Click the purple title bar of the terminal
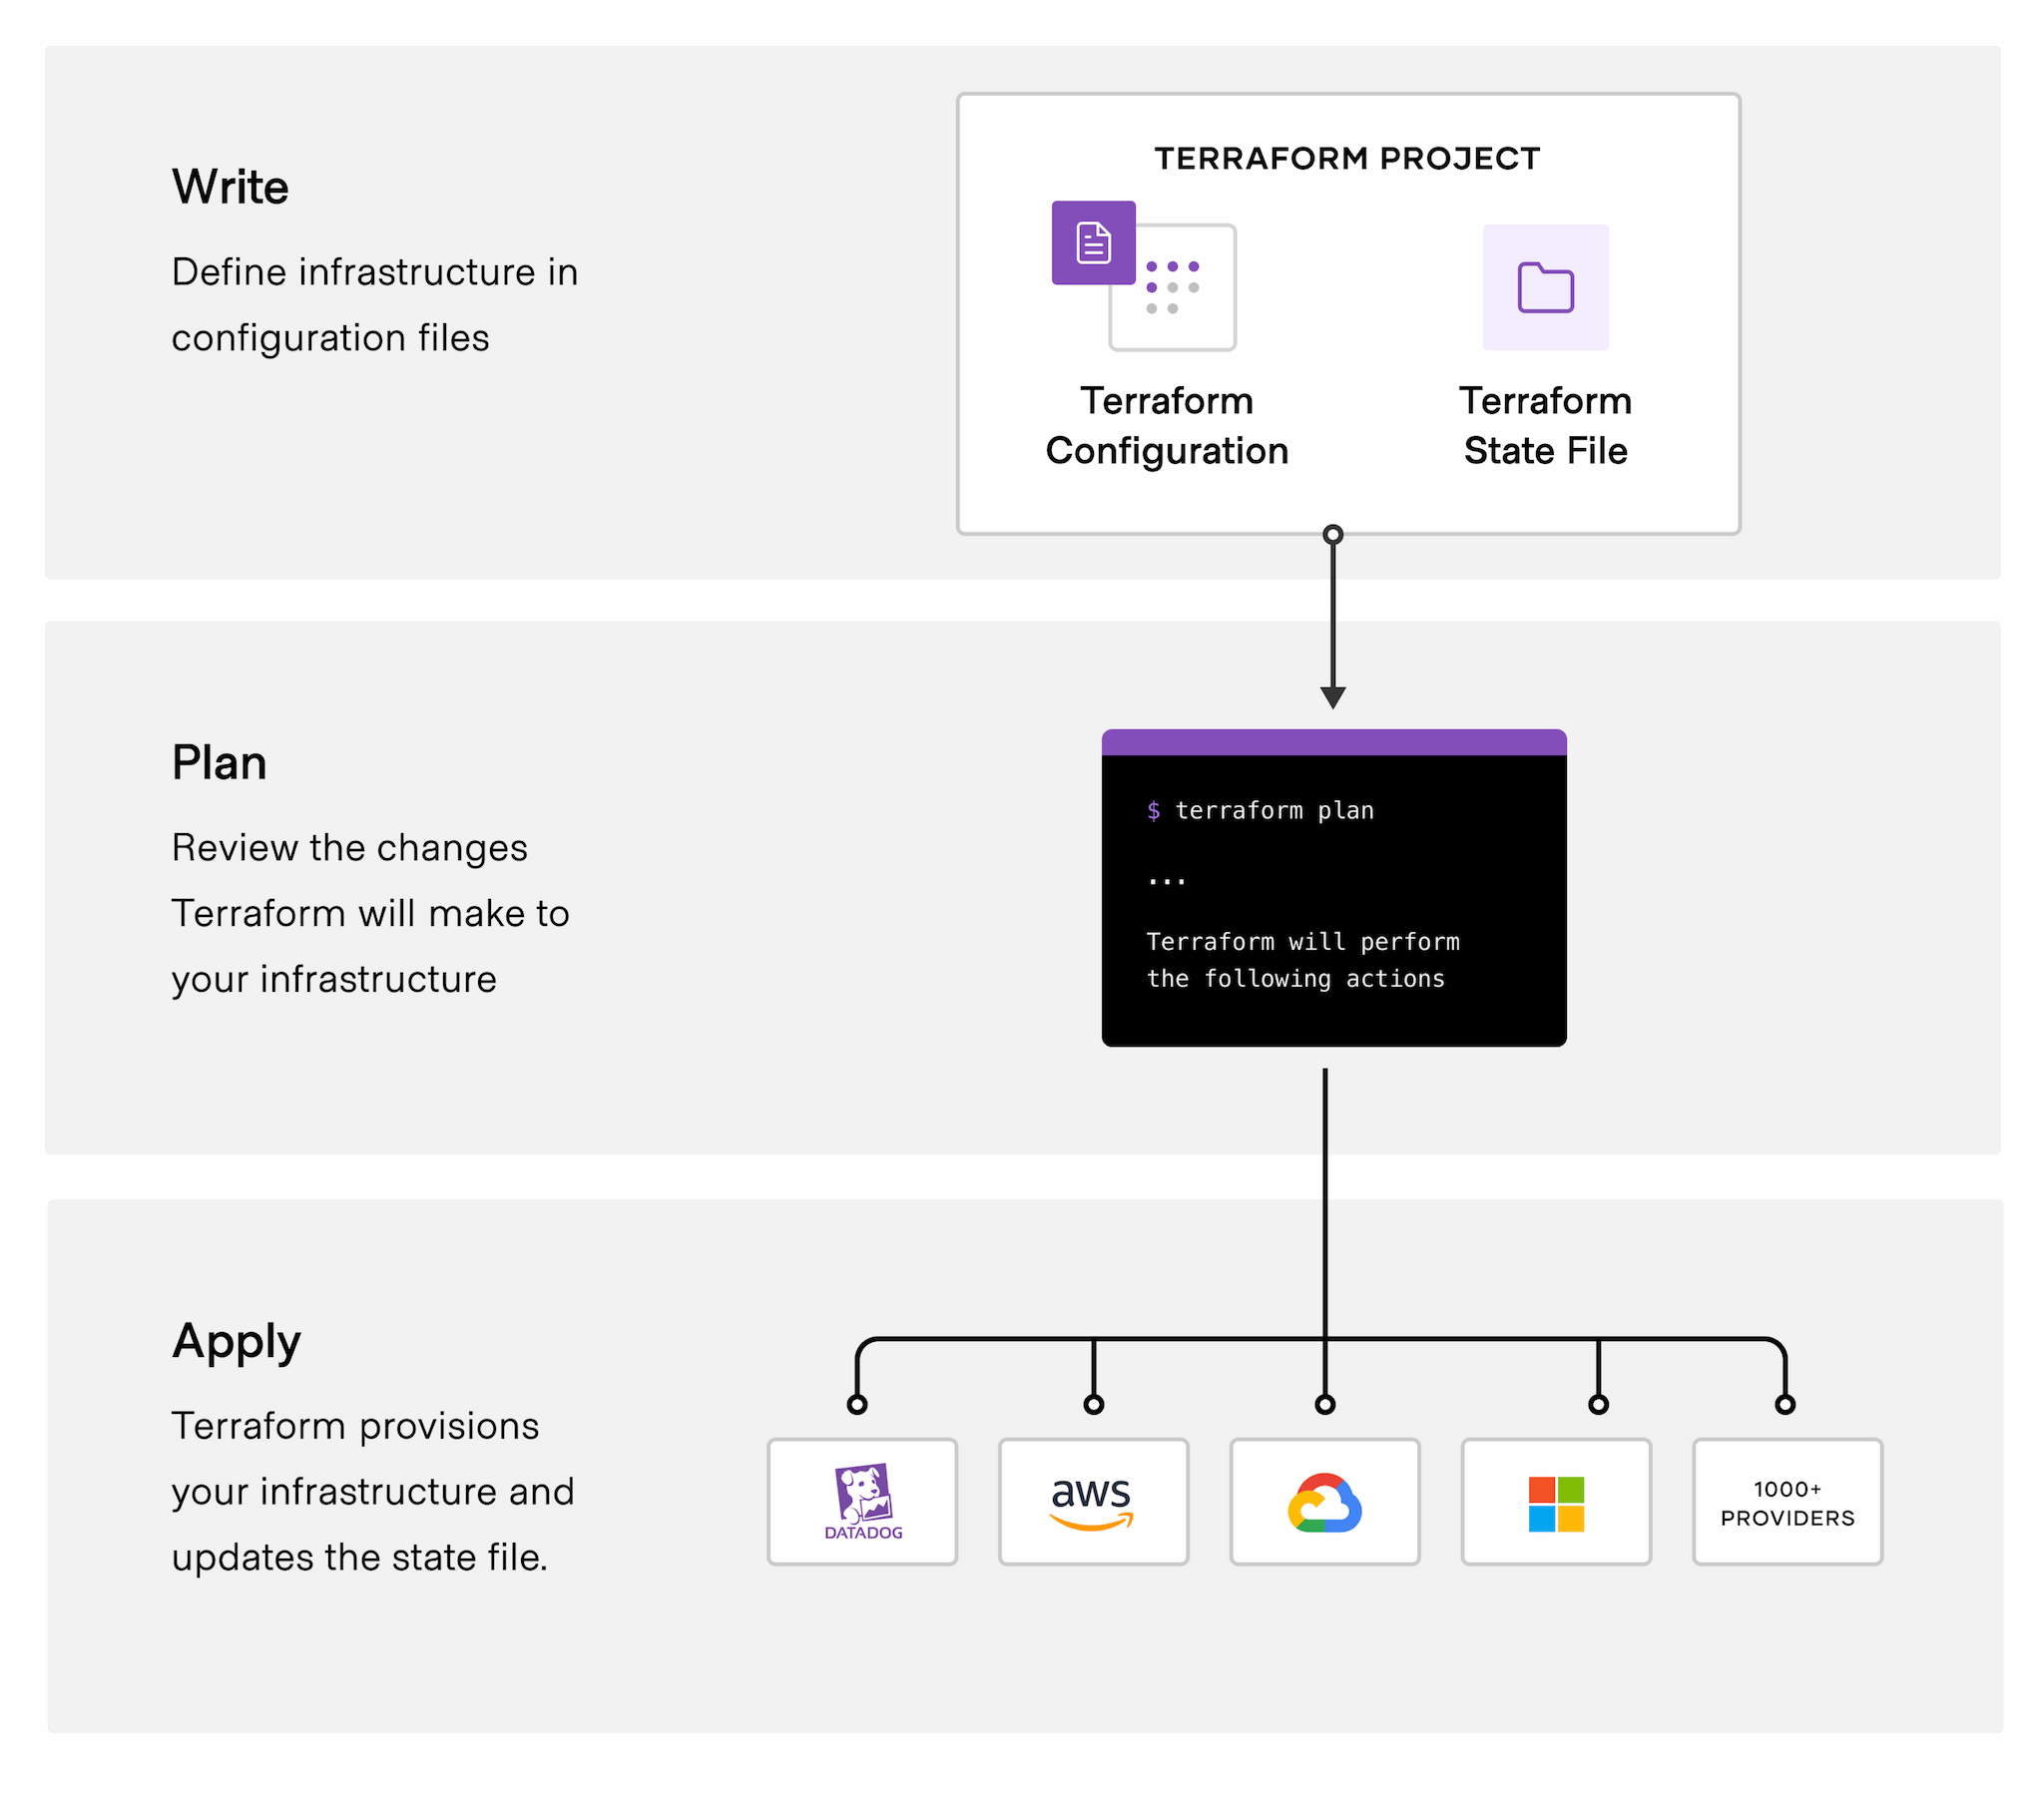This screenshot has width=2044, height=1794. [1334, 743]
